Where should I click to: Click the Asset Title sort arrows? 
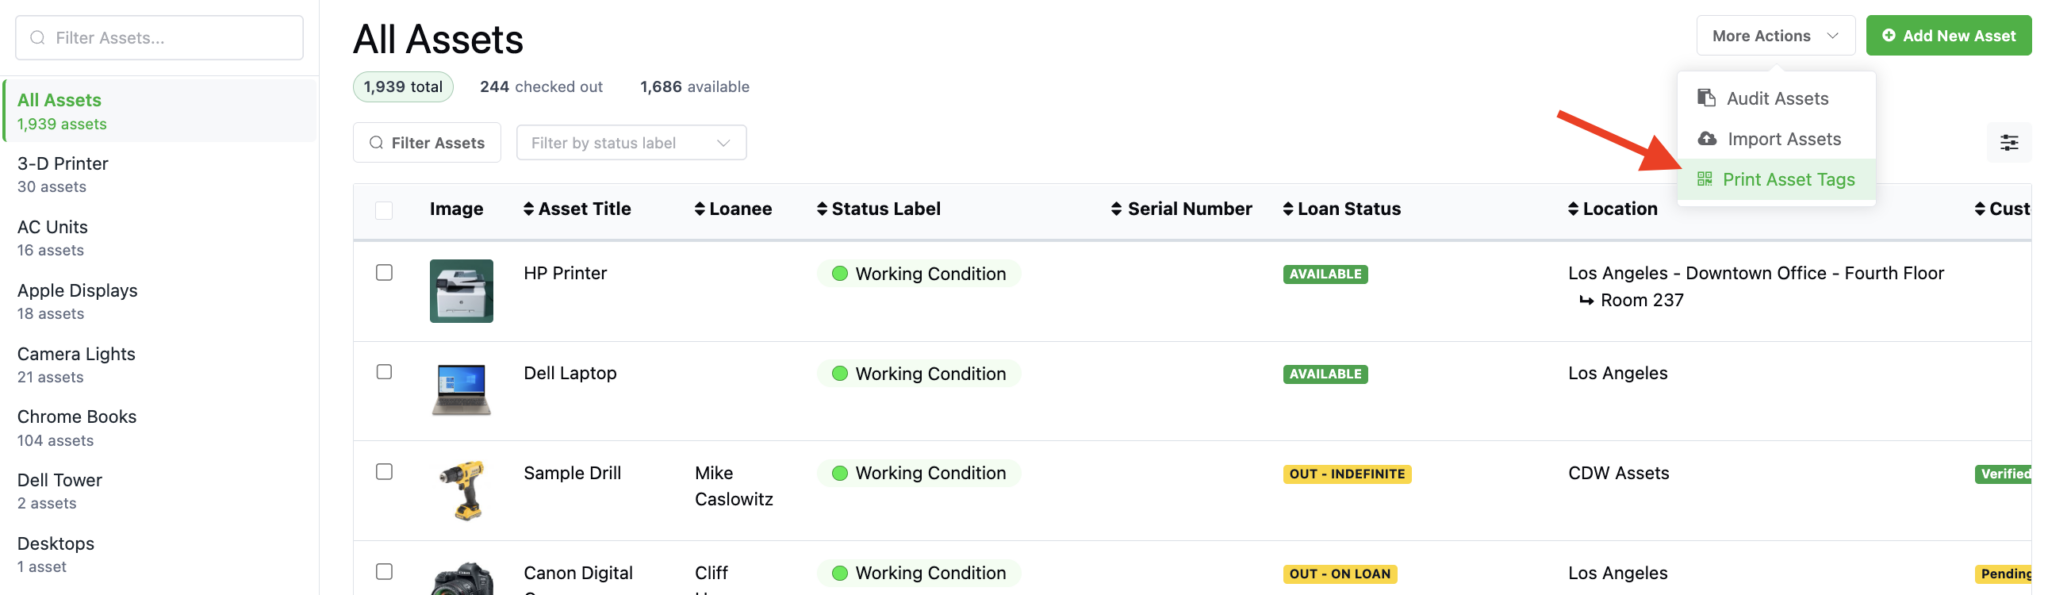[x=529, y=209]
